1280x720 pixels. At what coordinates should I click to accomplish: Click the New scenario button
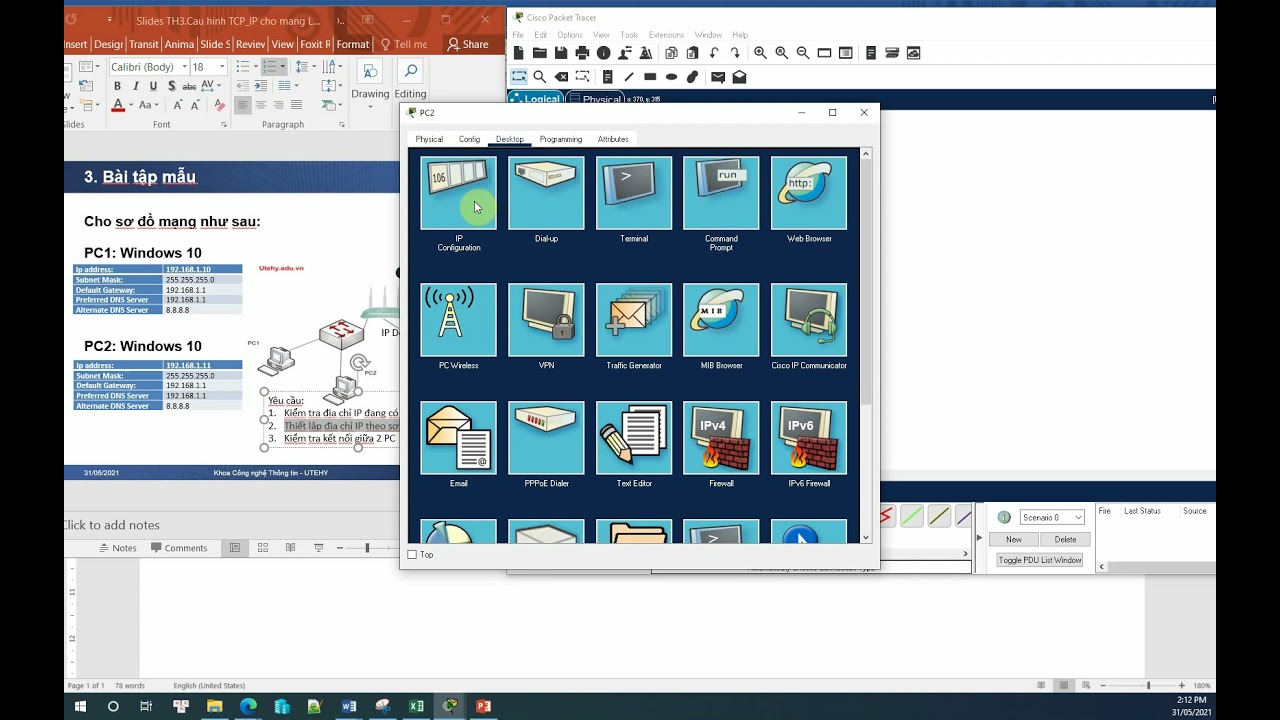[1014, 539]
